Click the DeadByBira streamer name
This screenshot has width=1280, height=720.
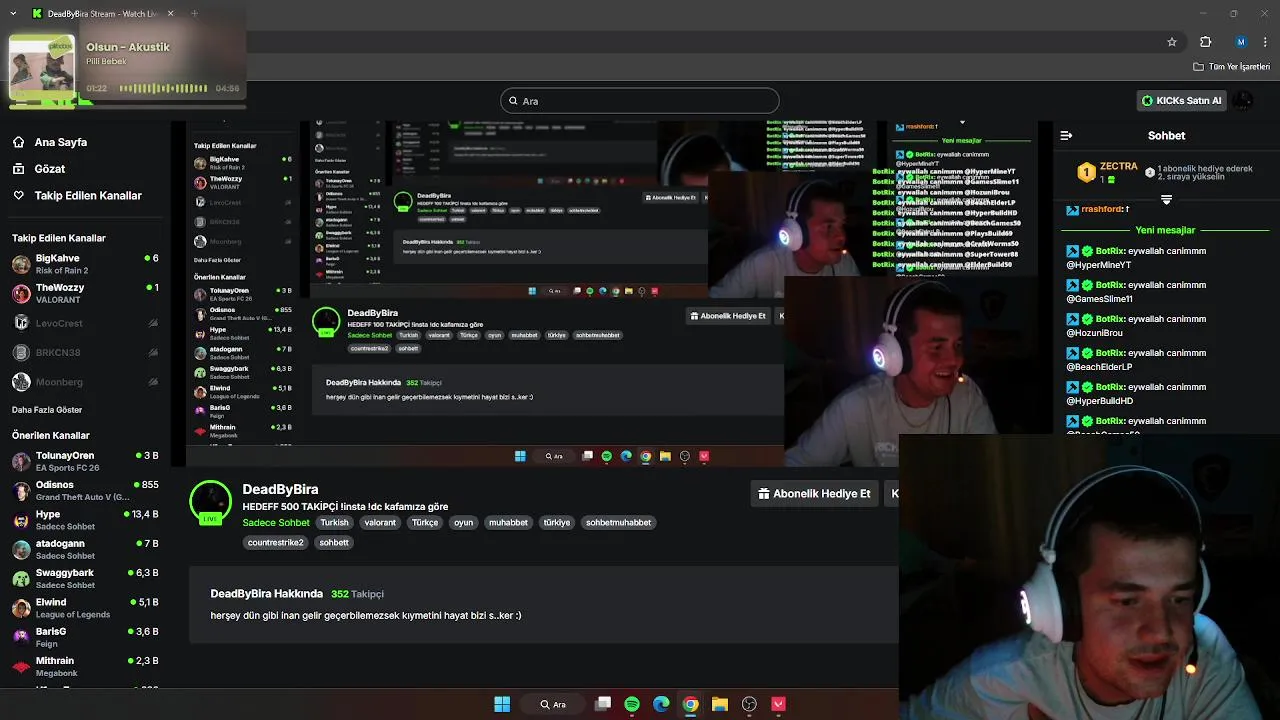pos(280,489)
